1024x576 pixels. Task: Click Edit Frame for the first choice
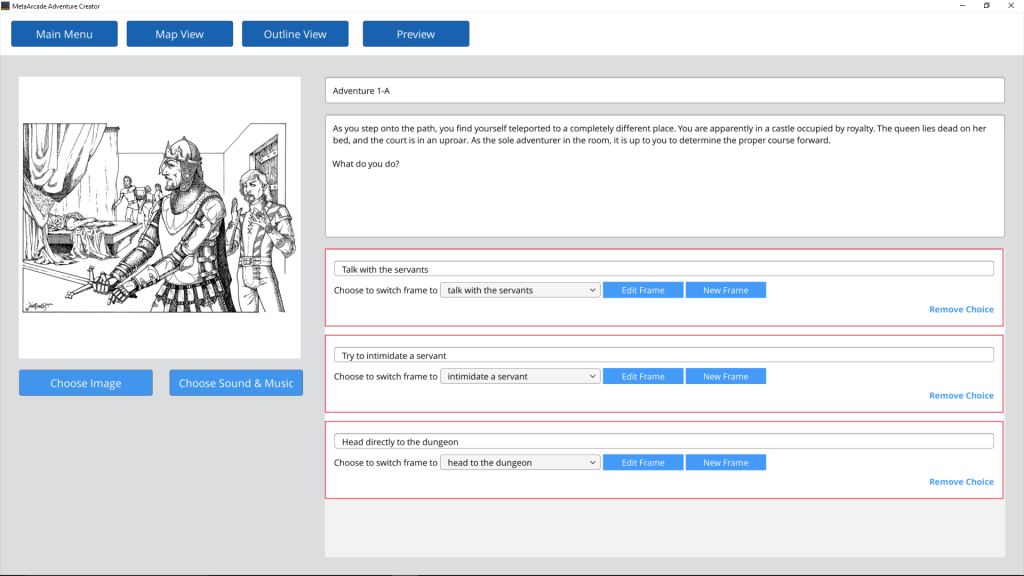(x=643, y=290)
